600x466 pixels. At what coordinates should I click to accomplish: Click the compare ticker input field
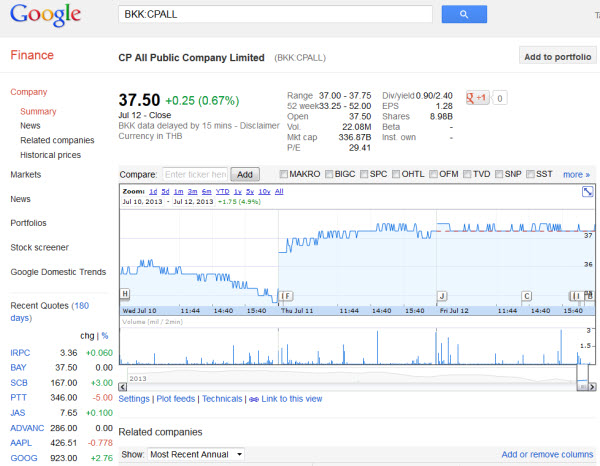[195, 174]
